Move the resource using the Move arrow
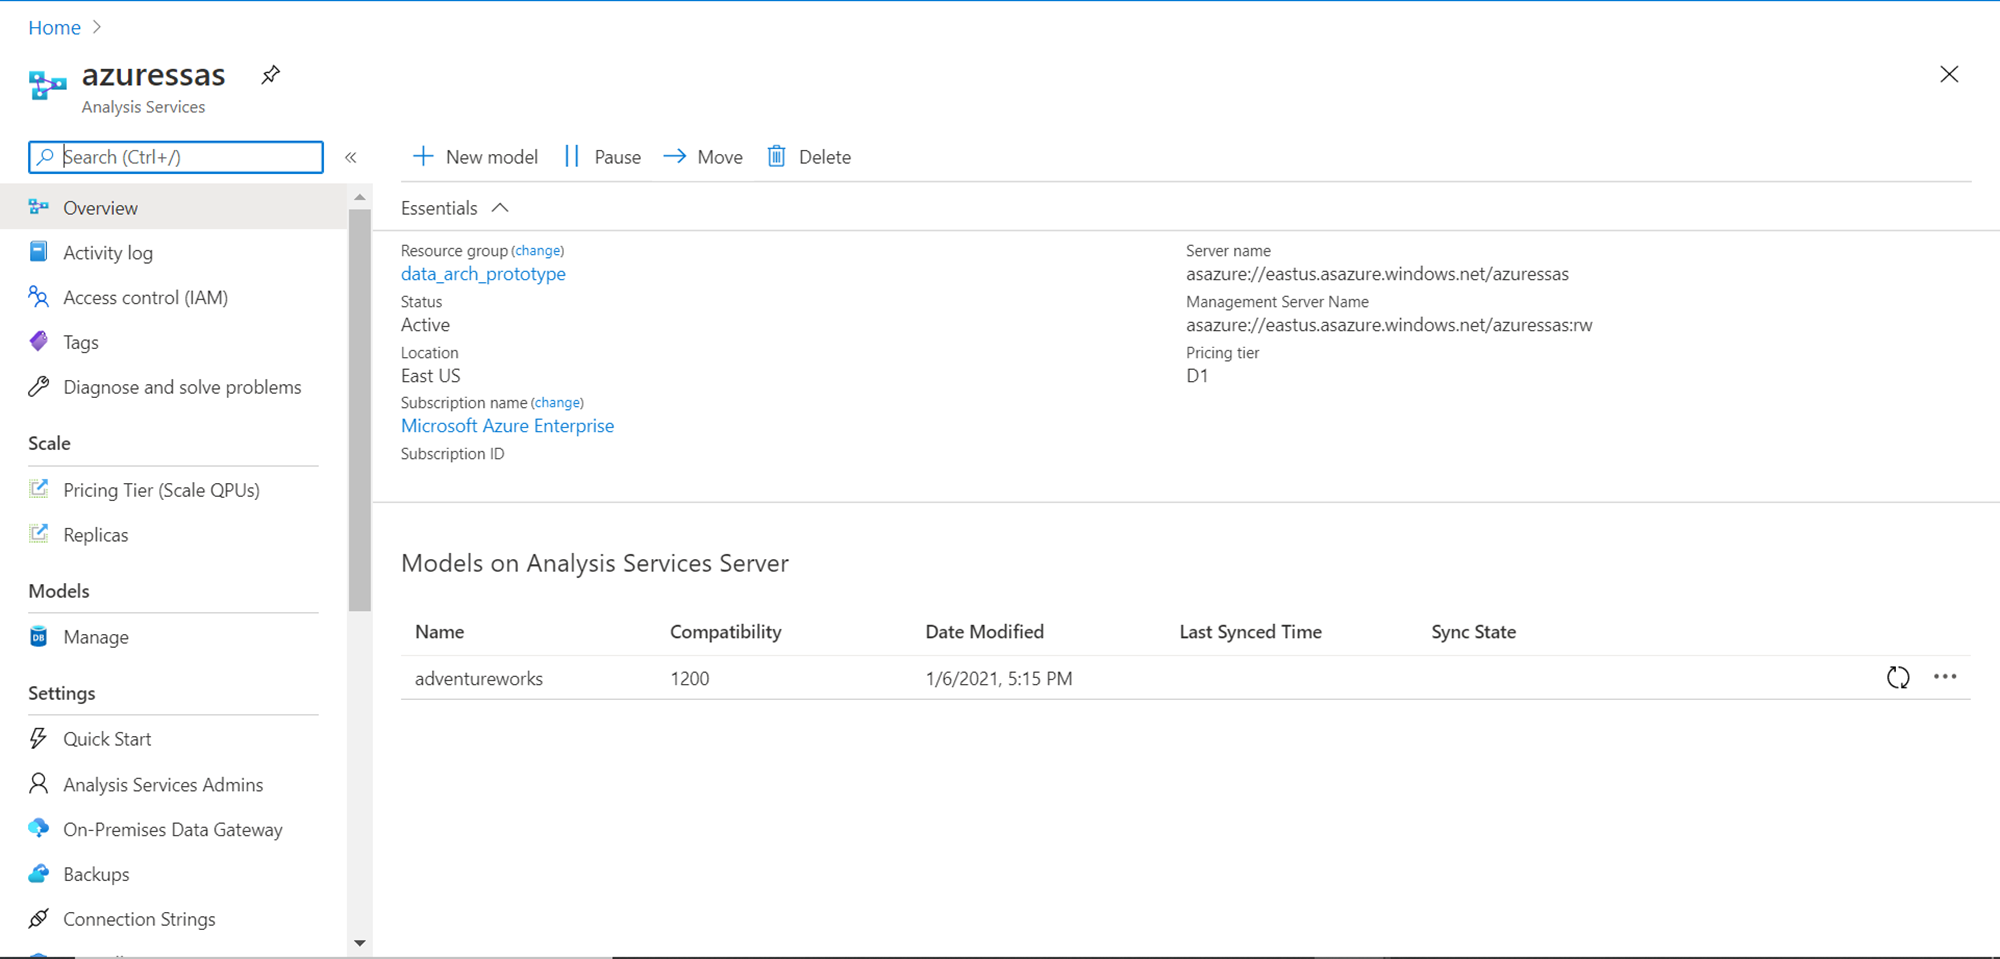 click(x=703, y=157)
